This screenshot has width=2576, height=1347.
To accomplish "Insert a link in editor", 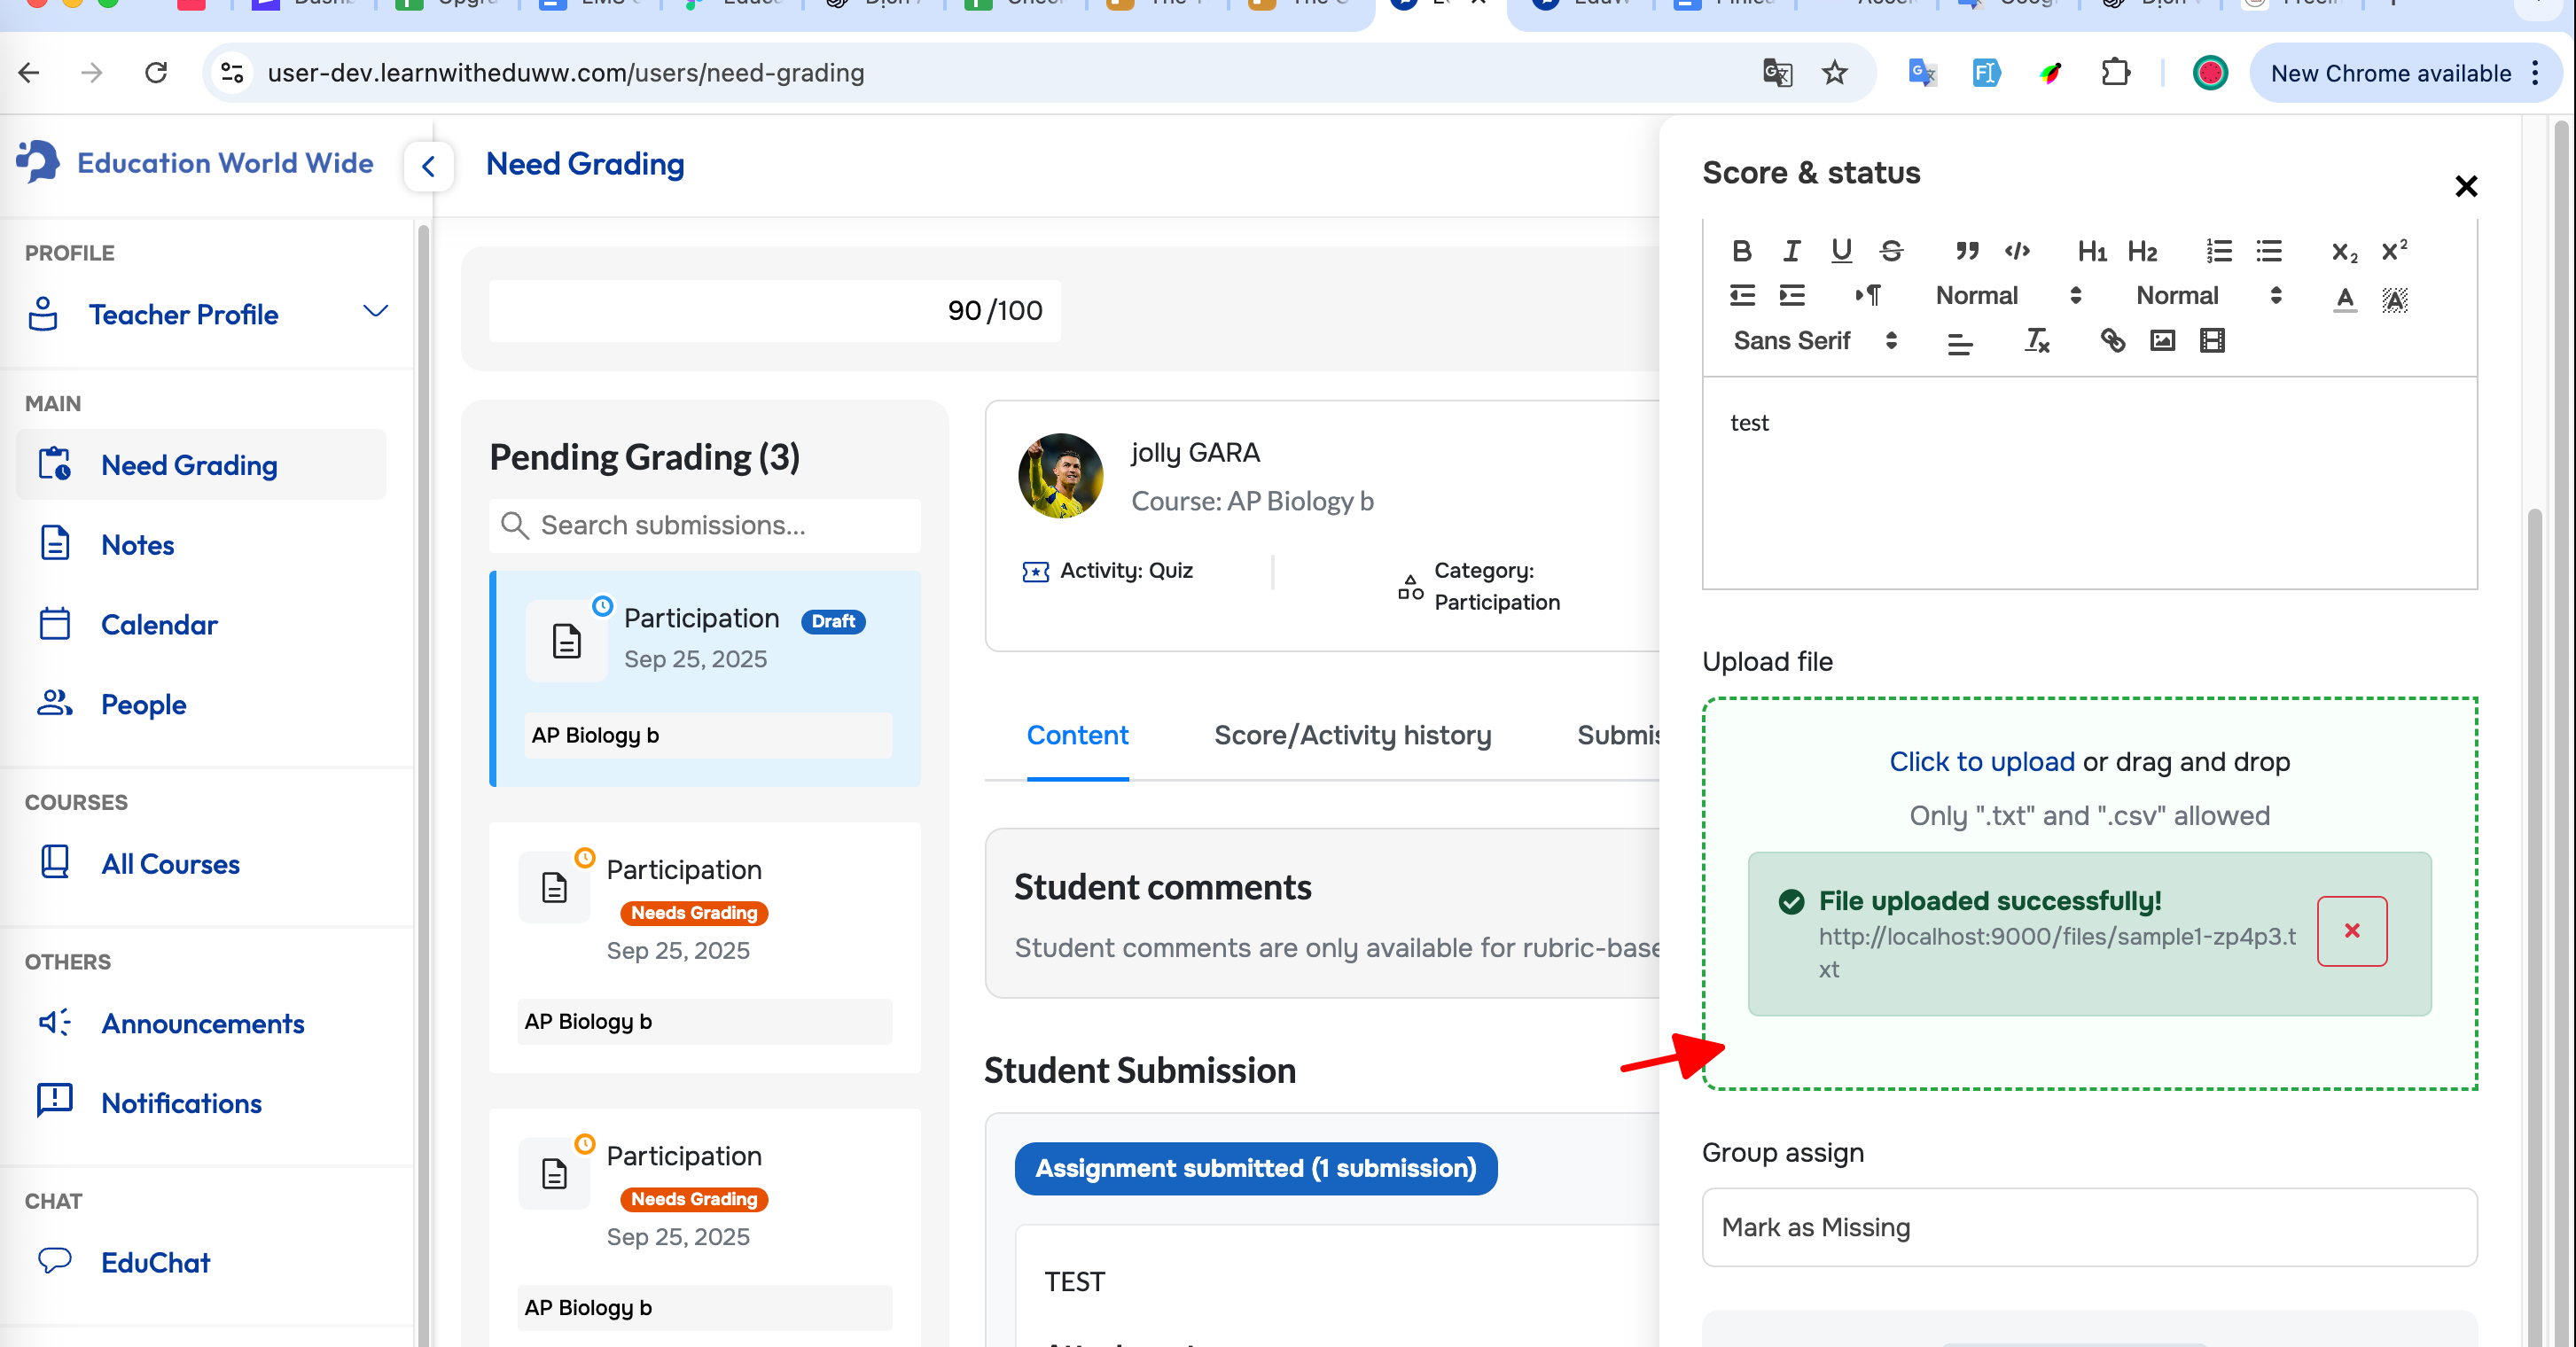I will click(x=2112, y=341).
